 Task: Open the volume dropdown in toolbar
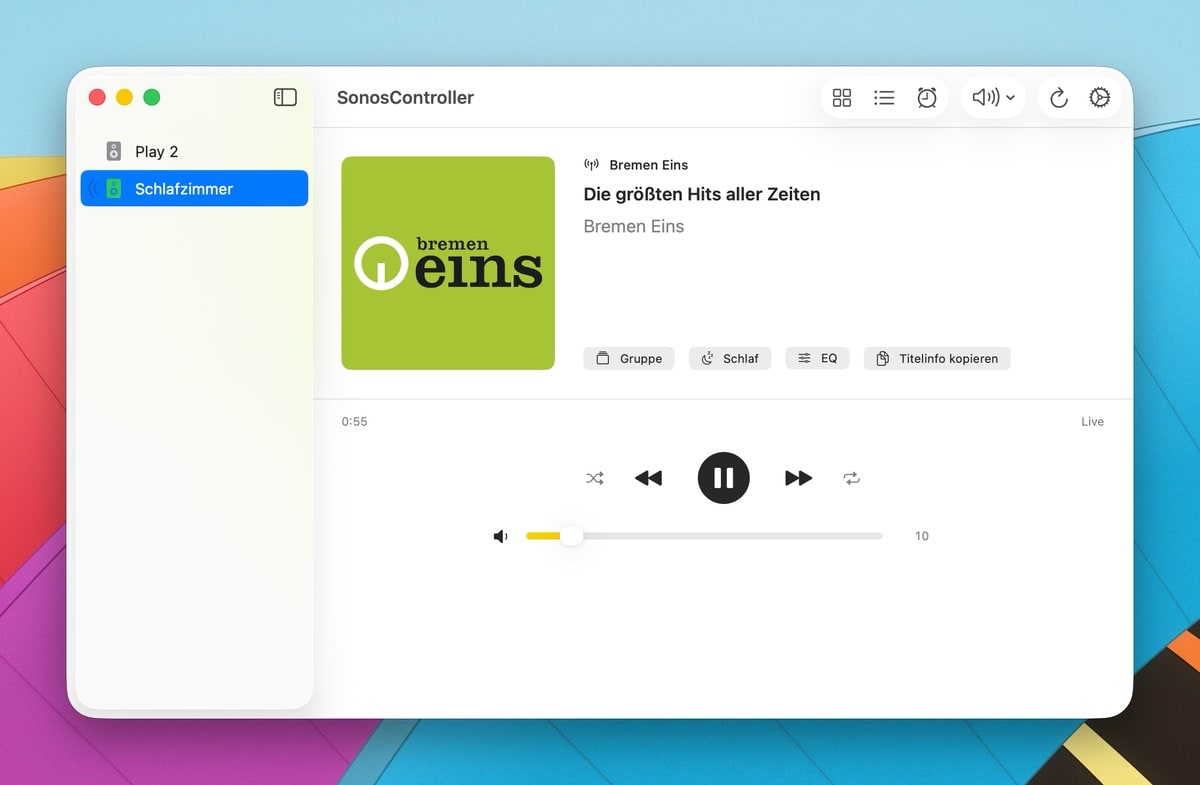(x=993, y=97)
